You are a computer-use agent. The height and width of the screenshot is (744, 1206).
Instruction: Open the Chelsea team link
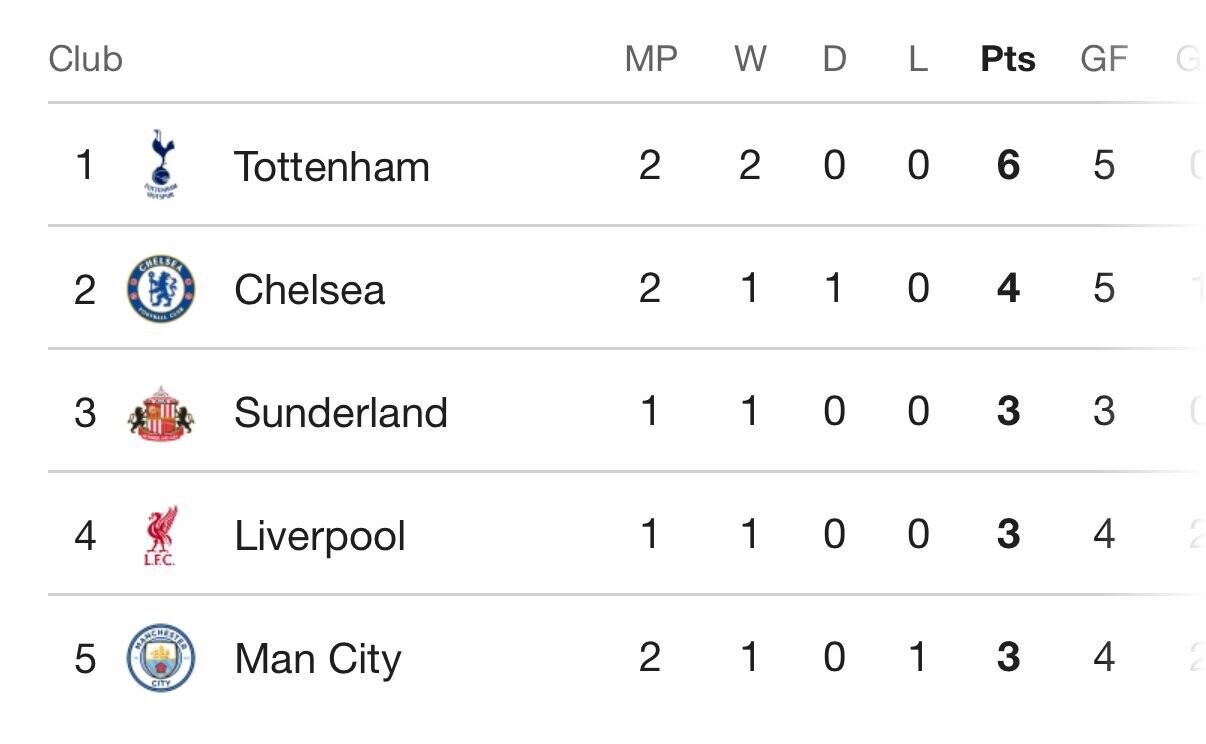pos(309,290)
